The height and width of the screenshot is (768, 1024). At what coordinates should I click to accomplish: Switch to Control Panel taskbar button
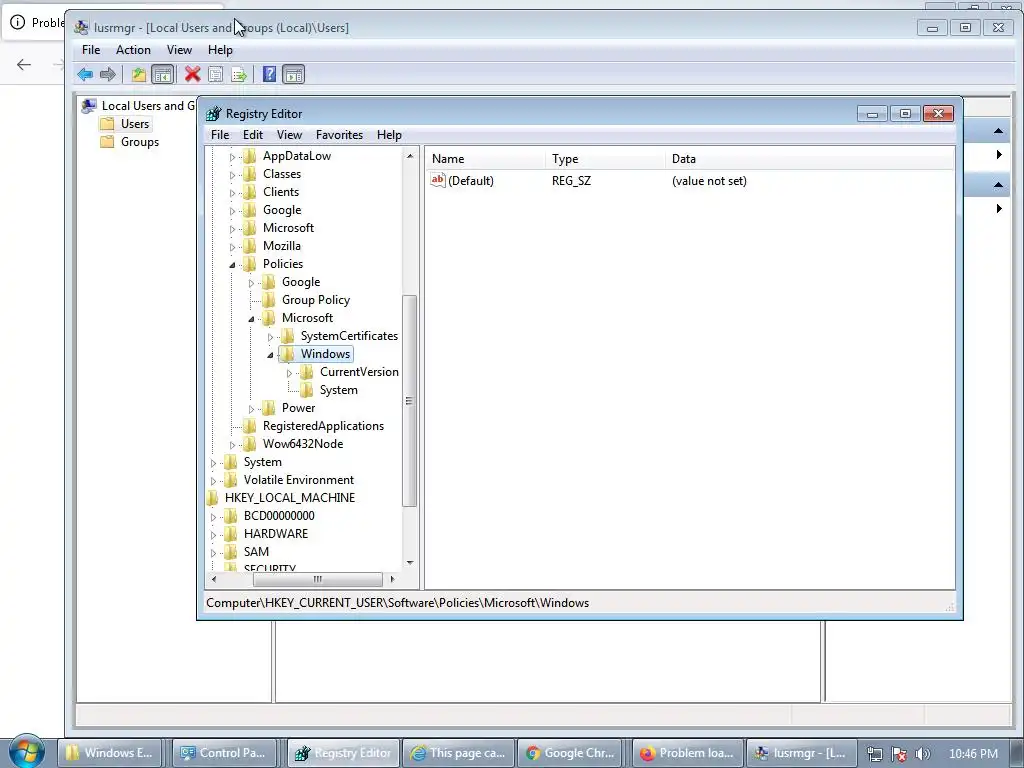(223, 753)
